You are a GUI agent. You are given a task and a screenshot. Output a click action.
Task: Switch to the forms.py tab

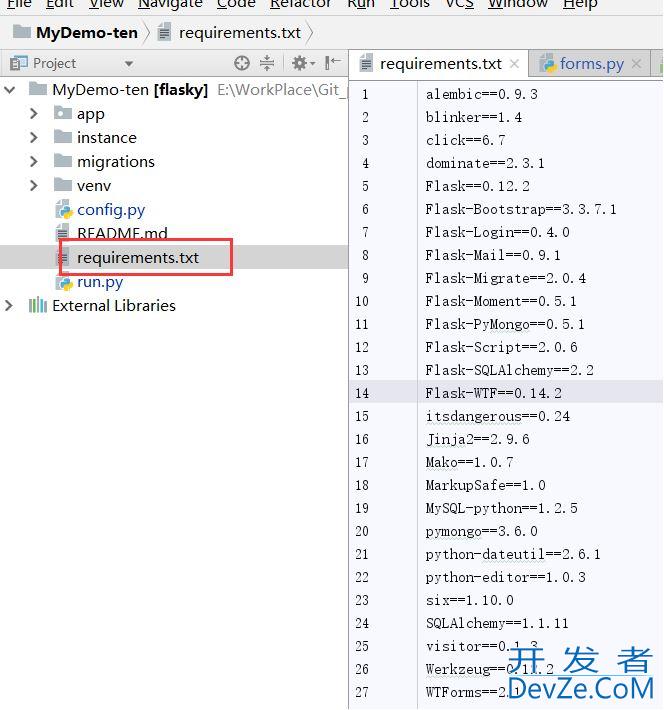pyautogui.click(x=592, y=64)
